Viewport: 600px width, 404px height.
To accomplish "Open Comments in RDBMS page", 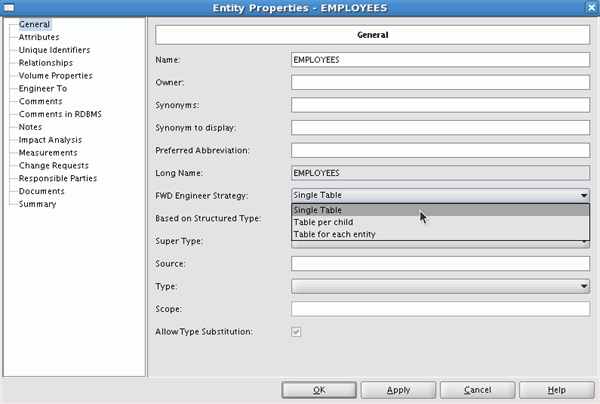I will click(60, 114).
